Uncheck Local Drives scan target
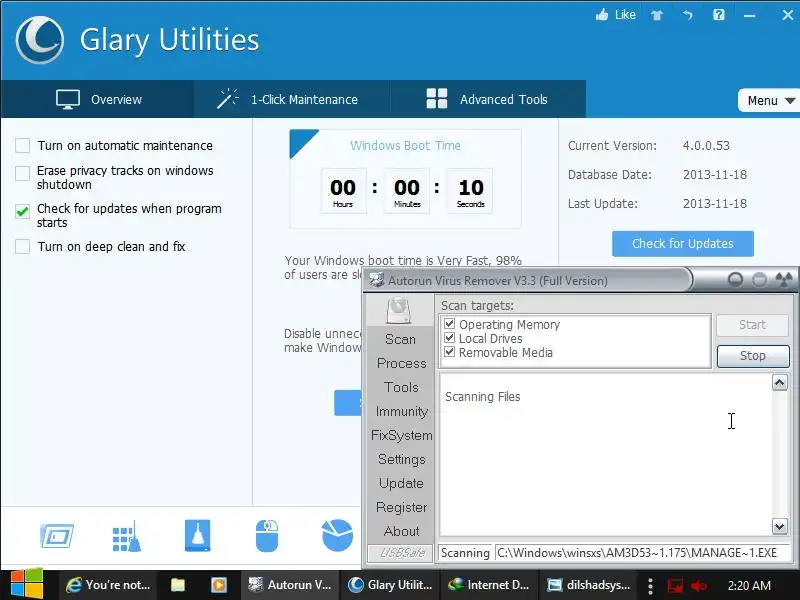Screen dimensions: 800x600 [x=449, y=338]
